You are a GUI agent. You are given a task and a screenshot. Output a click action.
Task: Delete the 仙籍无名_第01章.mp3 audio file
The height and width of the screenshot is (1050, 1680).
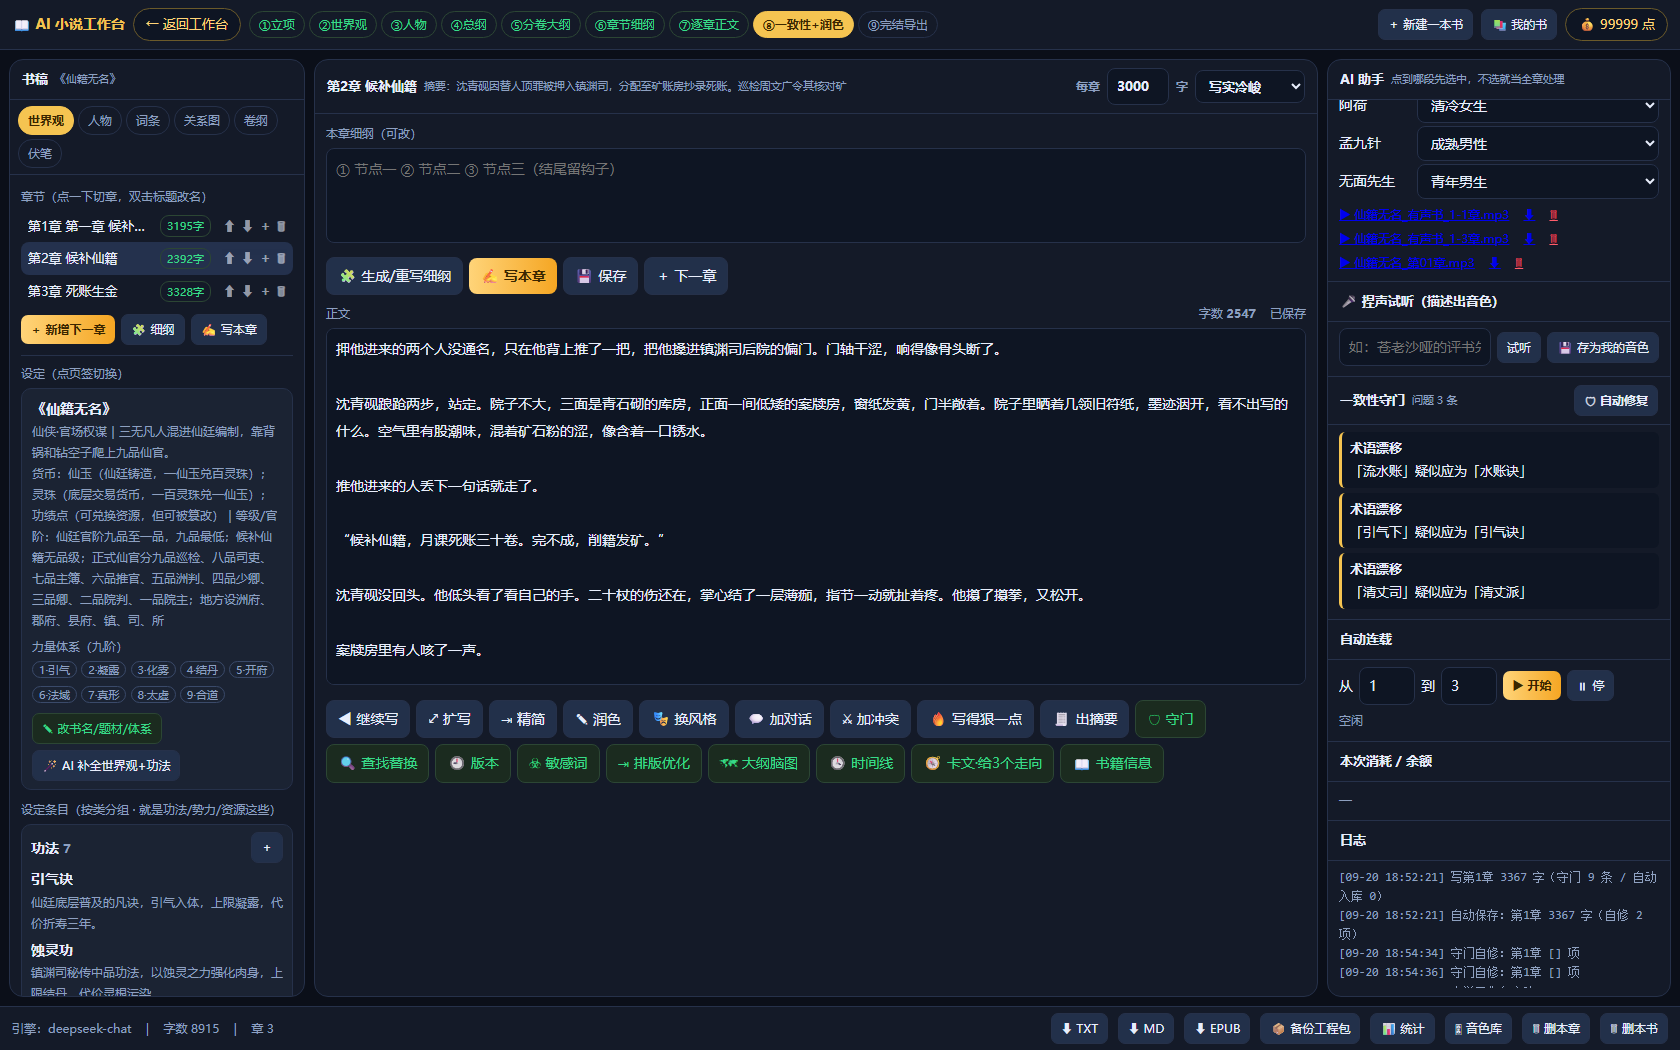[1519, 263]
